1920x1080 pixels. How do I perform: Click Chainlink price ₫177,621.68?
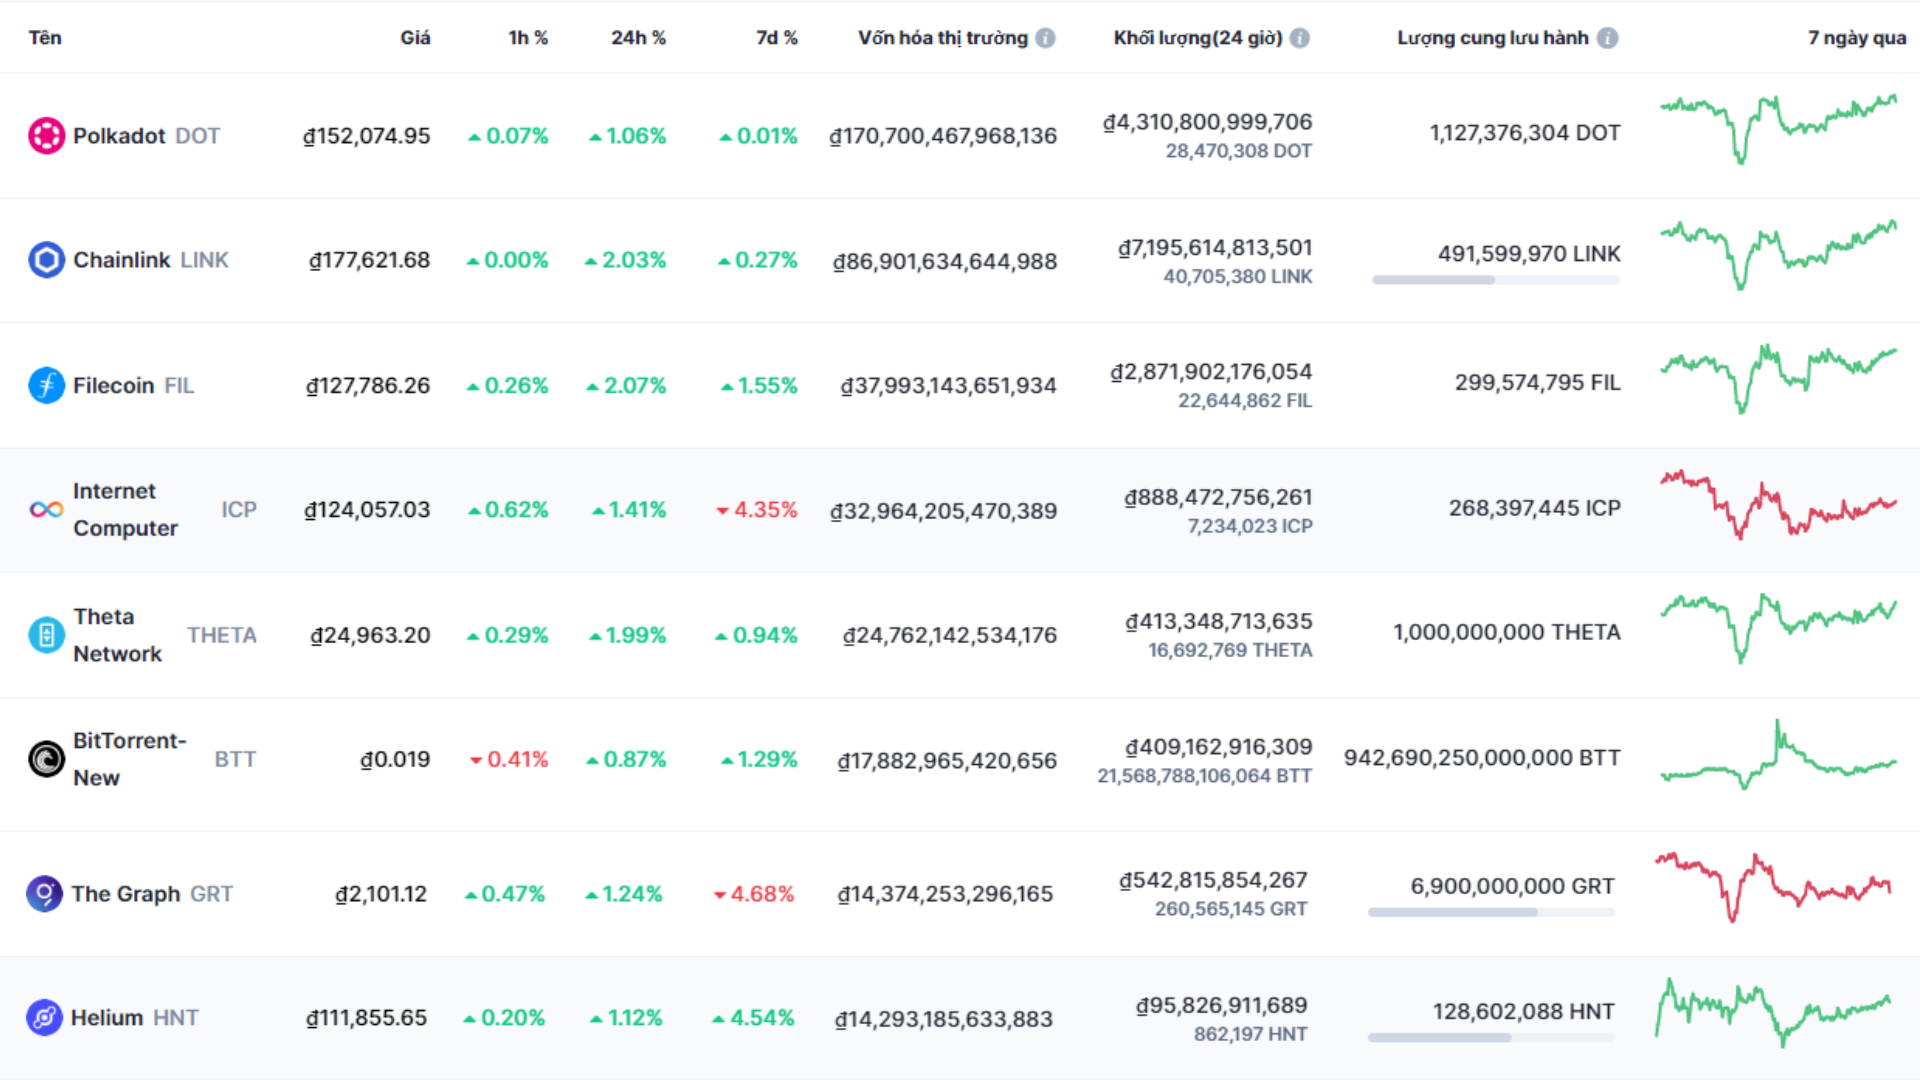[x=370, y=260]
